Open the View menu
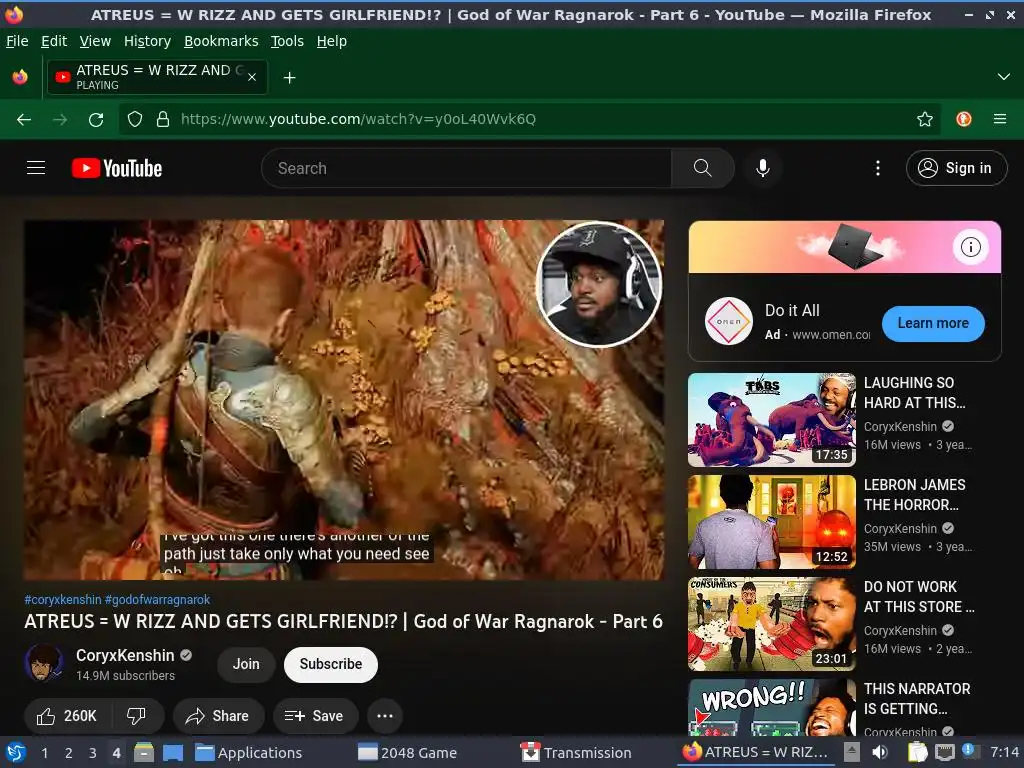Image resolution: width=1024 pixels, height=768 pixels. click(95, 41)
